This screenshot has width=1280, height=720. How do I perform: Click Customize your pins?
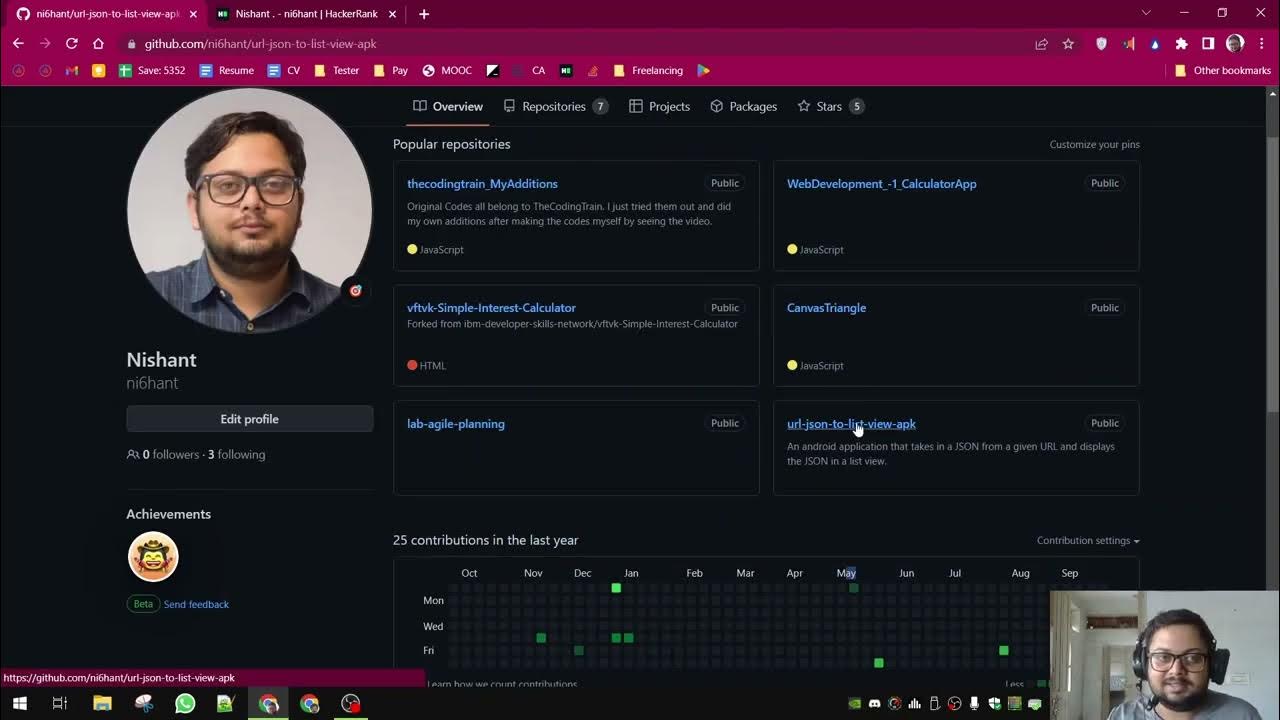[x=1095, y=144]
